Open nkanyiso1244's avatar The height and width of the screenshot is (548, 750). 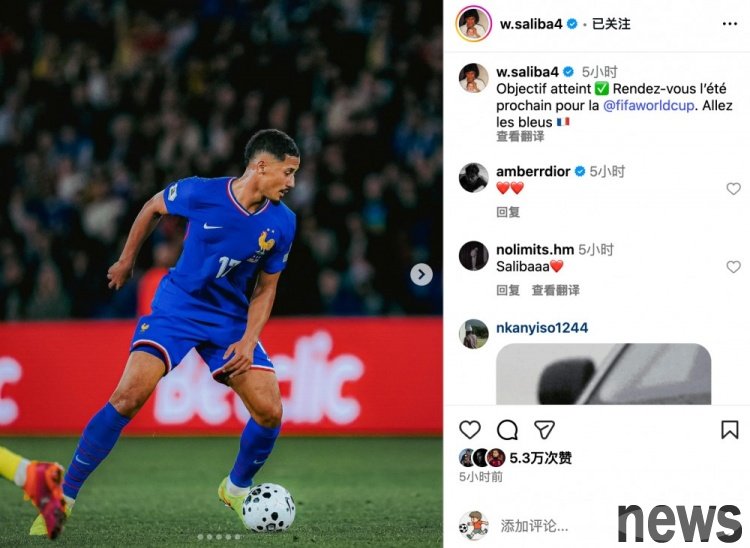[474, 334]
